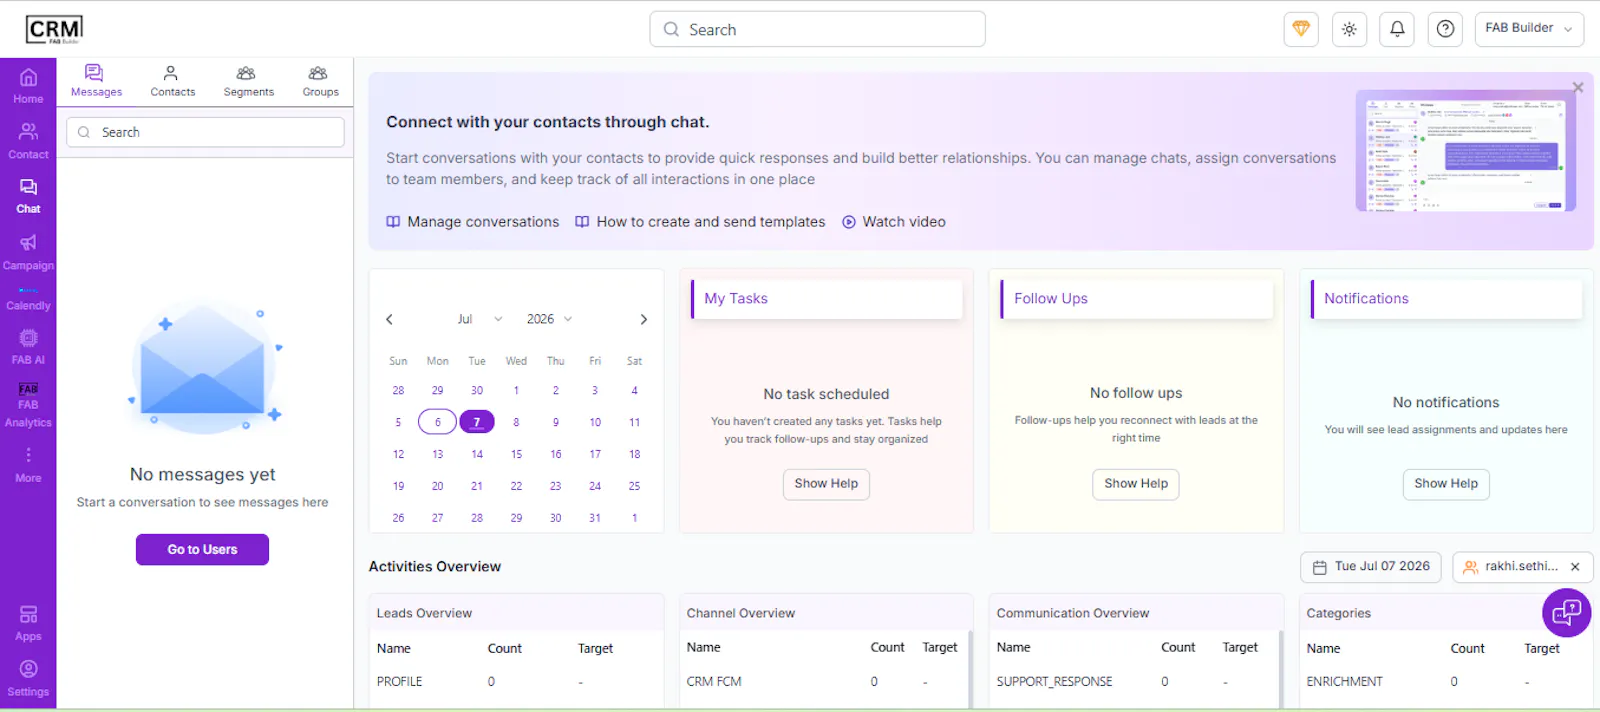Viewport: 1600px width, 712px height.
Task: Go to next calendar month
Action: pos(643,319)
